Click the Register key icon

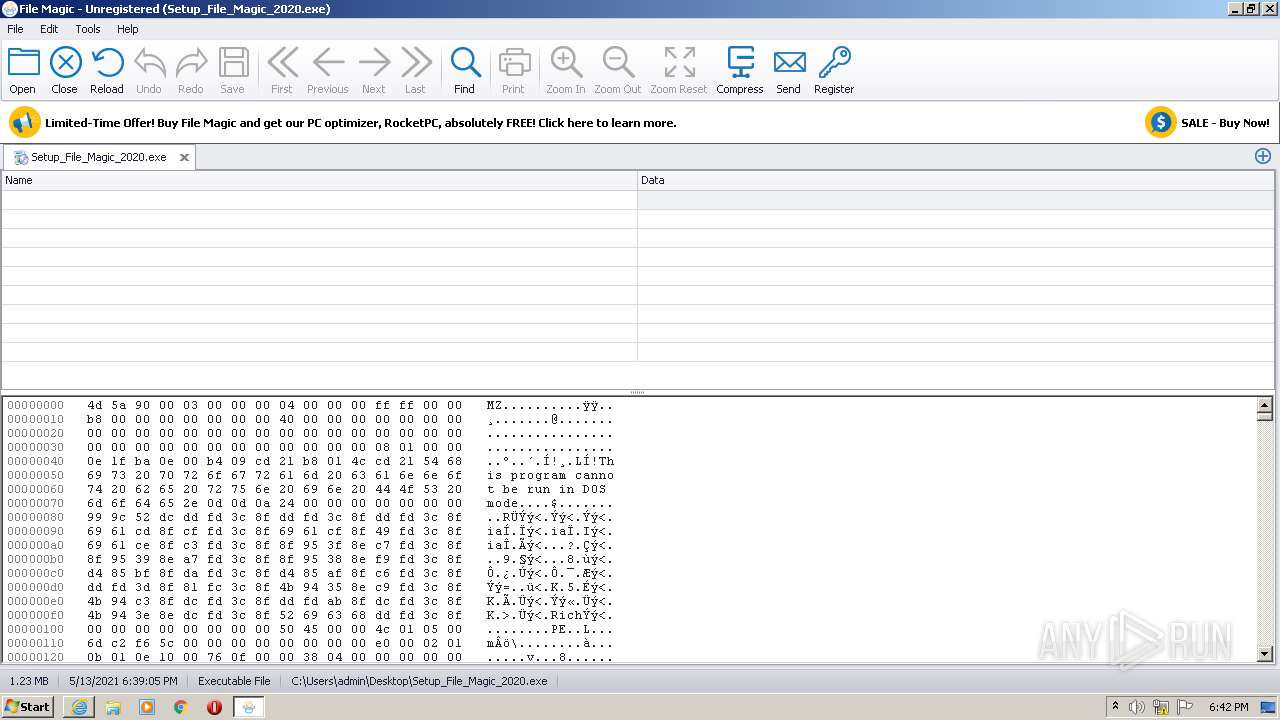pyautogui.click(x=834, y=63)
